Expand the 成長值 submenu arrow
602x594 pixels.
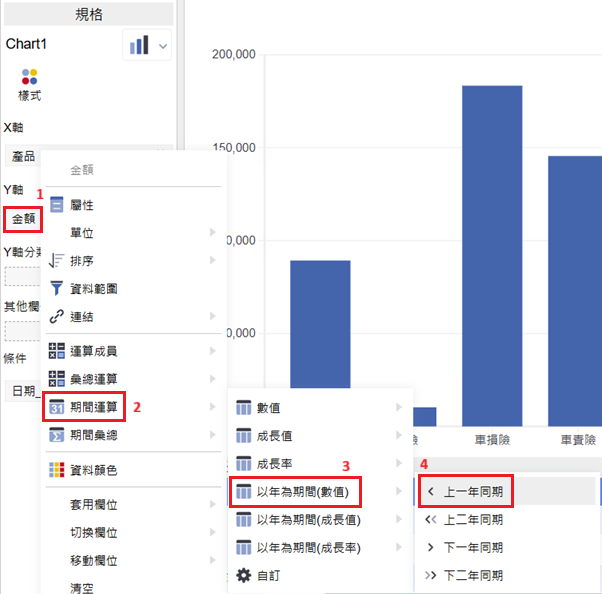point(400,436)
